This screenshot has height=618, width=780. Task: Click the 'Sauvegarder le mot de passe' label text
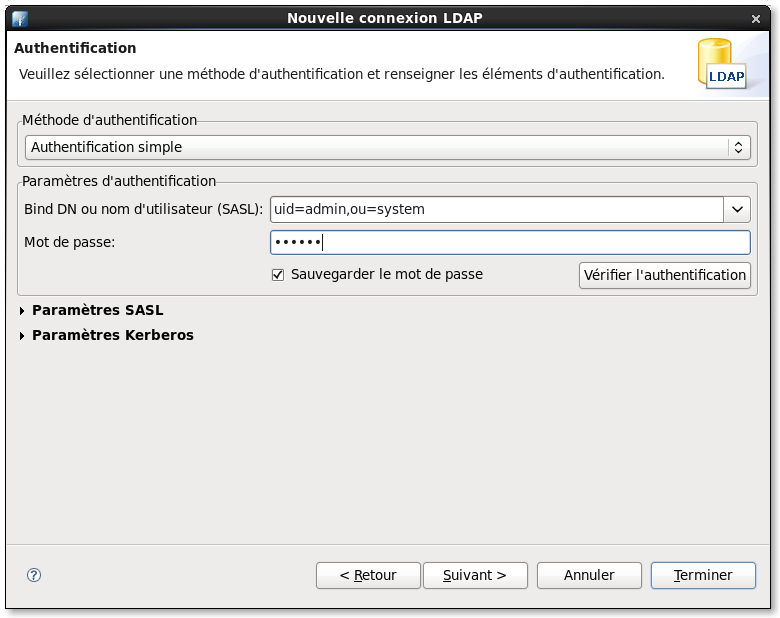click(386, 274)
